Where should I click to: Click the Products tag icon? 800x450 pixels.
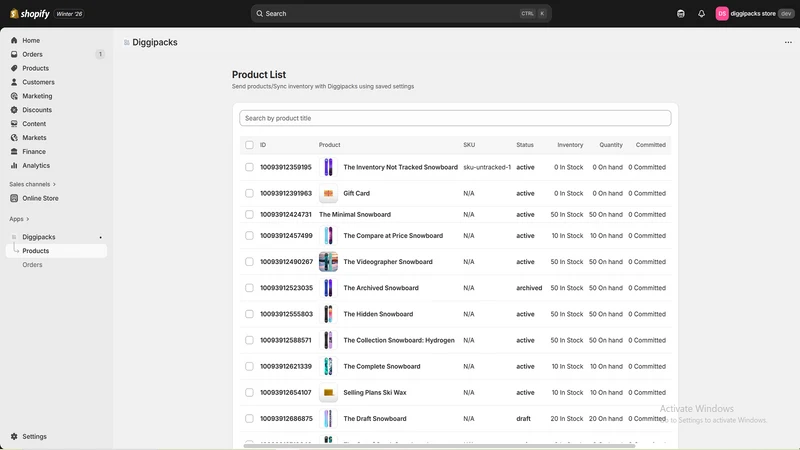[x=14, y=68]
